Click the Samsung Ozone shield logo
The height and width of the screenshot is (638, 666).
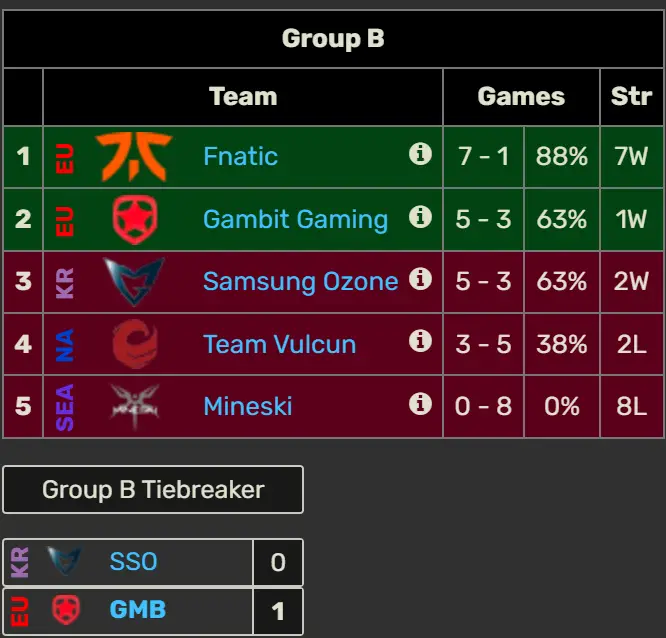[x=134, y=281]
